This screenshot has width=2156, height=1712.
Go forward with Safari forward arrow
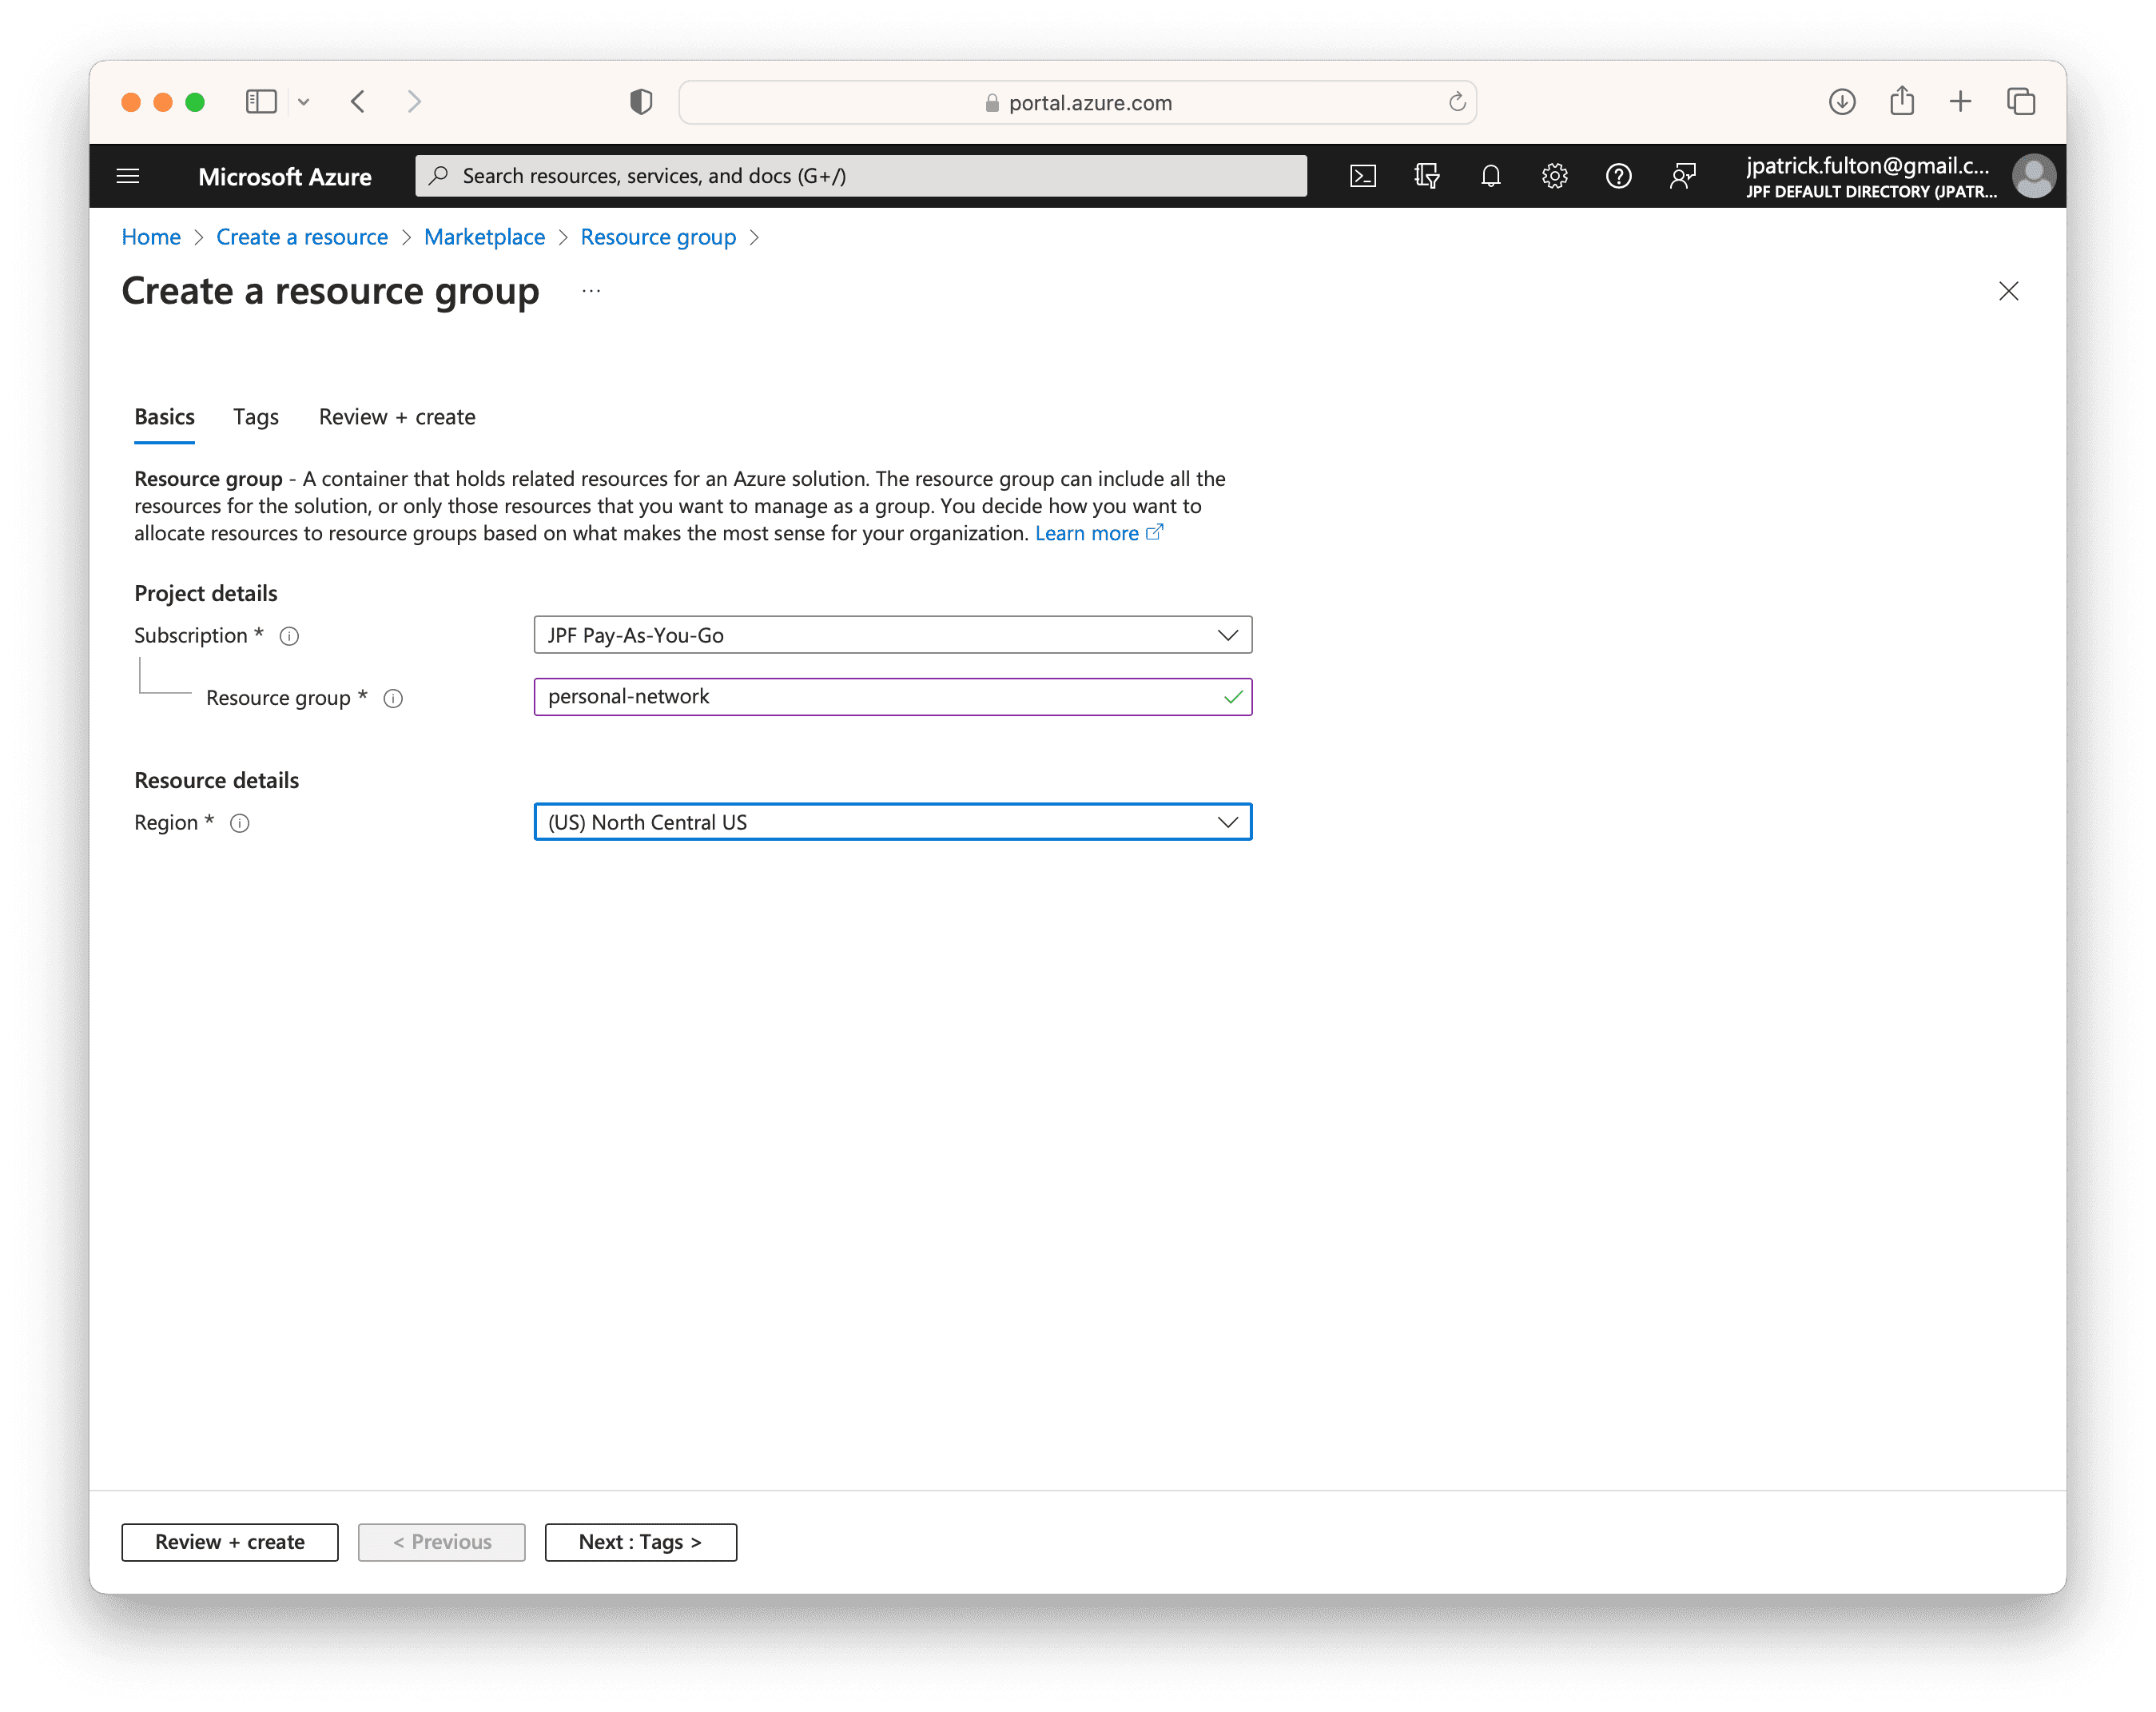[414, 102]
